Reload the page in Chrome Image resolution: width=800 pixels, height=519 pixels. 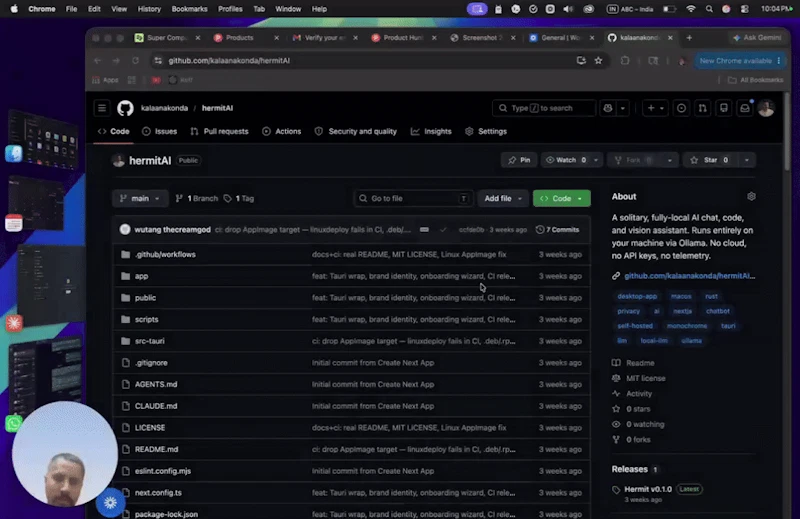point(135,61)
